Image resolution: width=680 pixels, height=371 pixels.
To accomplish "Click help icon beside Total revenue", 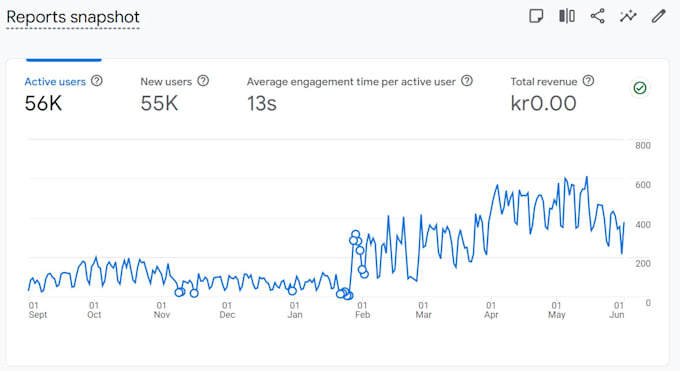I will 588,81.
